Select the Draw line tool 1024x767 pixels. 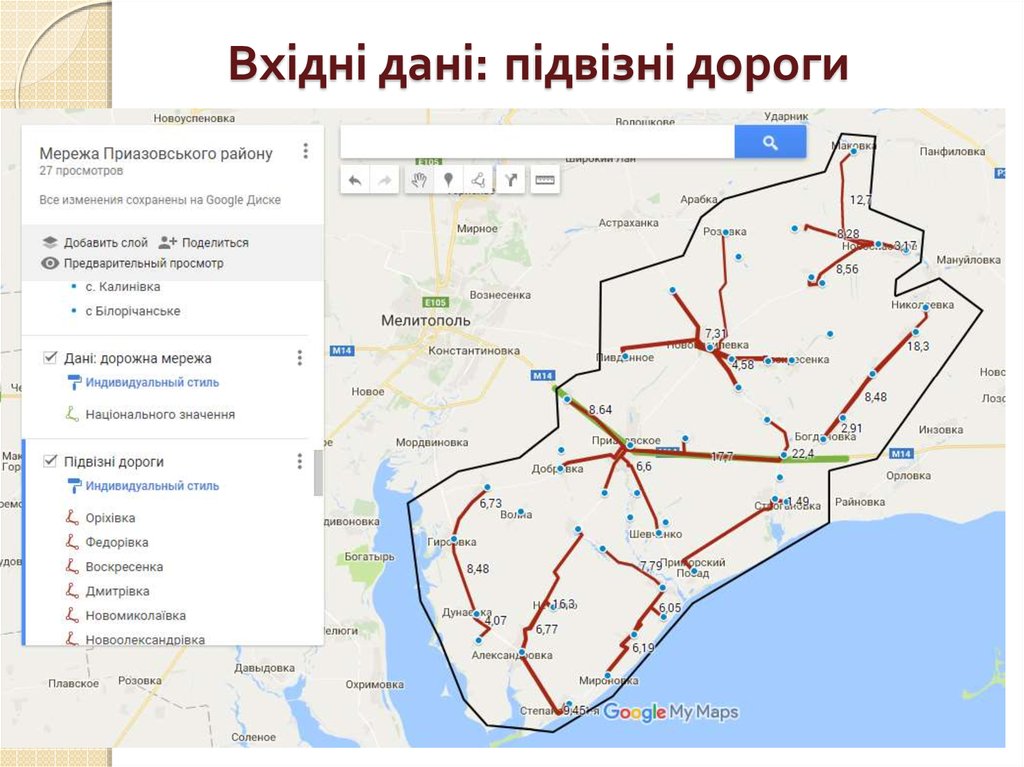tap(480, 180)
